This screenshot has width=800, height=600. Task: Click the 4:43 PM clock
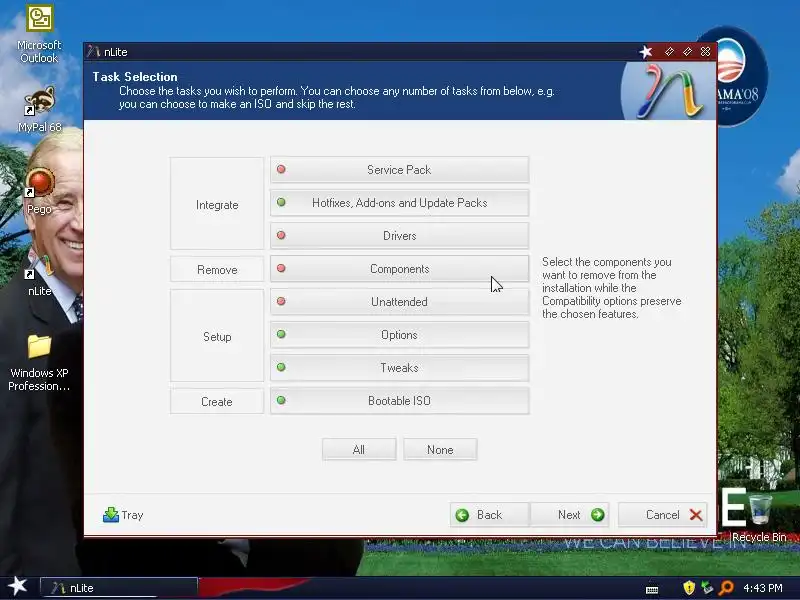pos(763,588)
